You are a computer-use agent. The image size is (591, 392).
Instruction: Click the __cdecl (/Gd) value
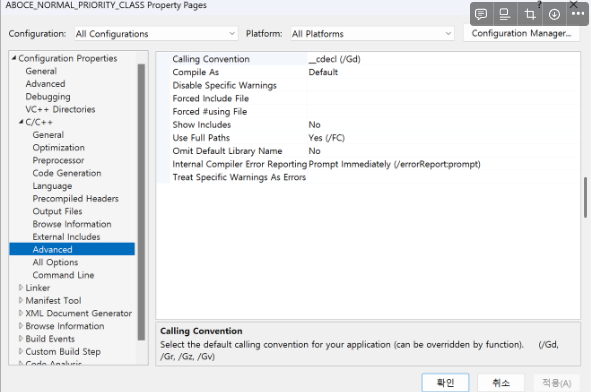pos(334,59)
